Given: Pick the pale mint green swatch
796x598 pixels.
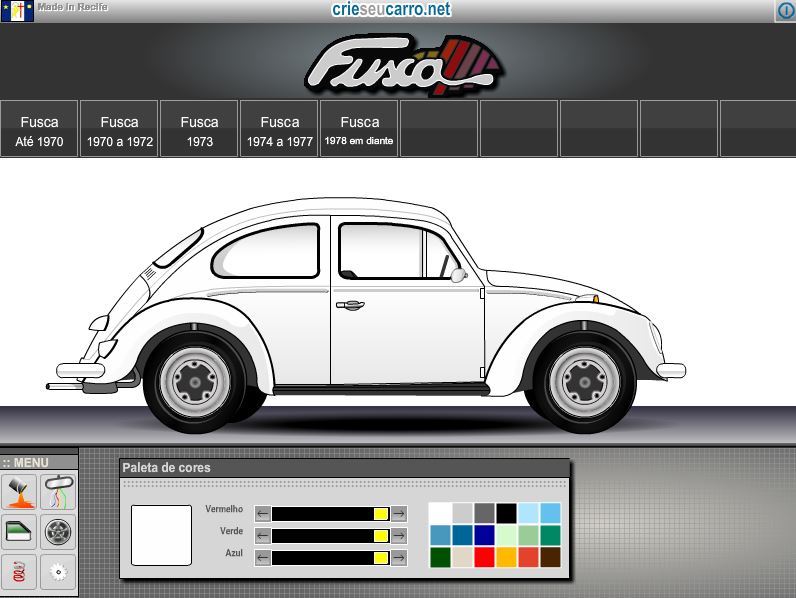Looking at the screenshot, I should point(507,535).
